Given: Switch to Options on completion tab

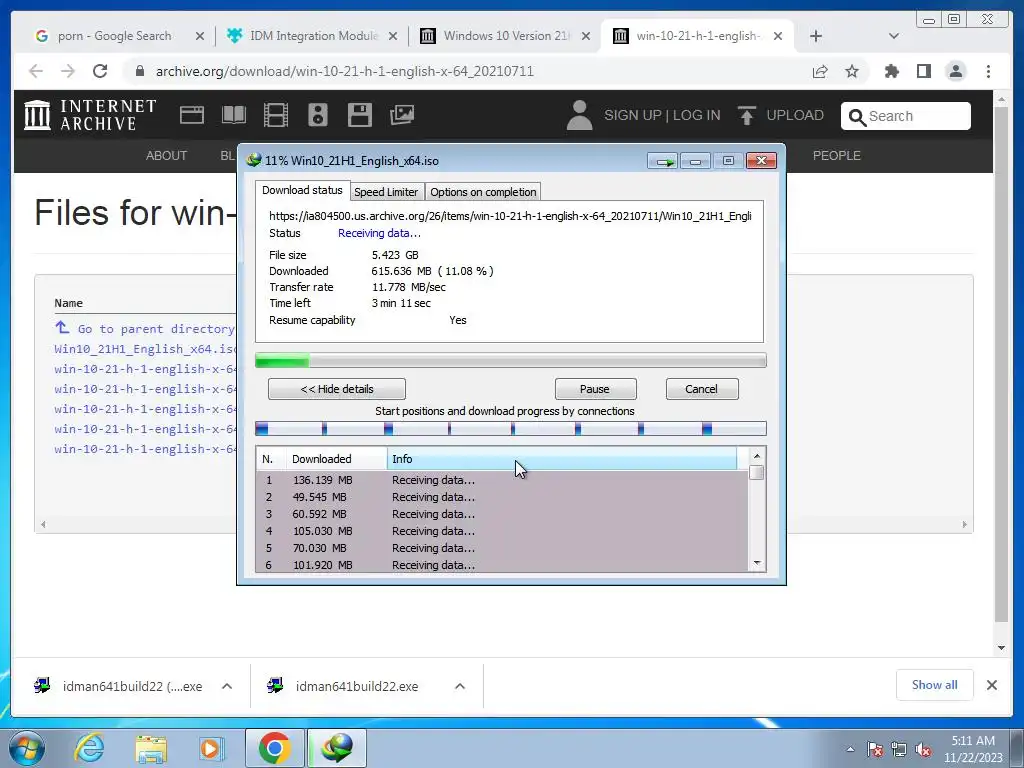Looking at the screenshot, I should coord(483,192).
